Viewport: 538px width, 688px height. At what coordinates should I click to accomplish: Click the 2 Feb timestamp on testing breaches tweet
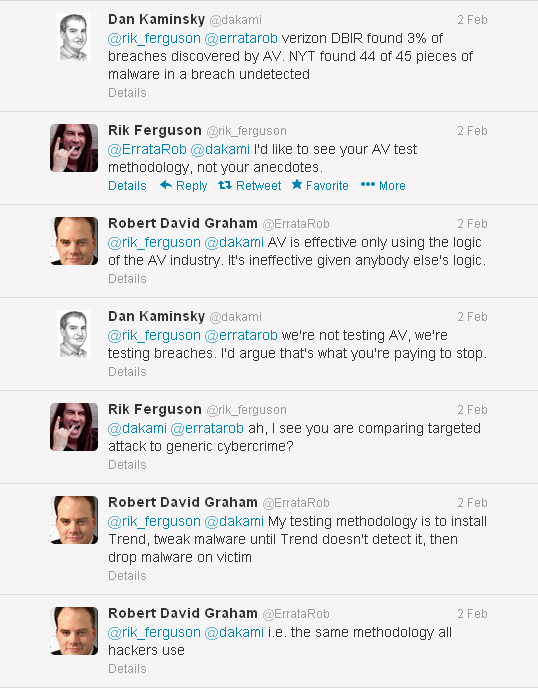(x=472, y=317)
